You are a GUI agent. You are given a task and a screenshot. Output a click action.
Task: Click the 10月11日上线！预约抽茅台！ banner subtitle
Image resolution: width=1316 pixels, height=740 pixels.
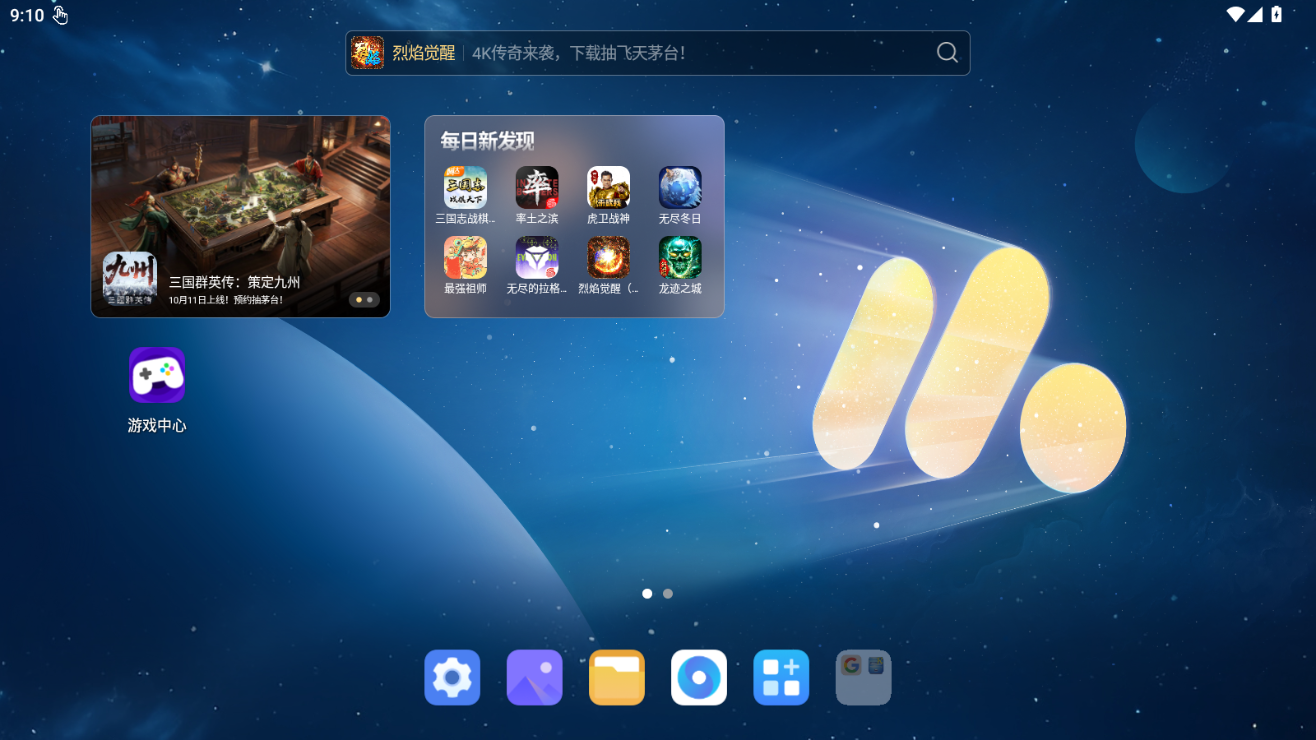225,300
